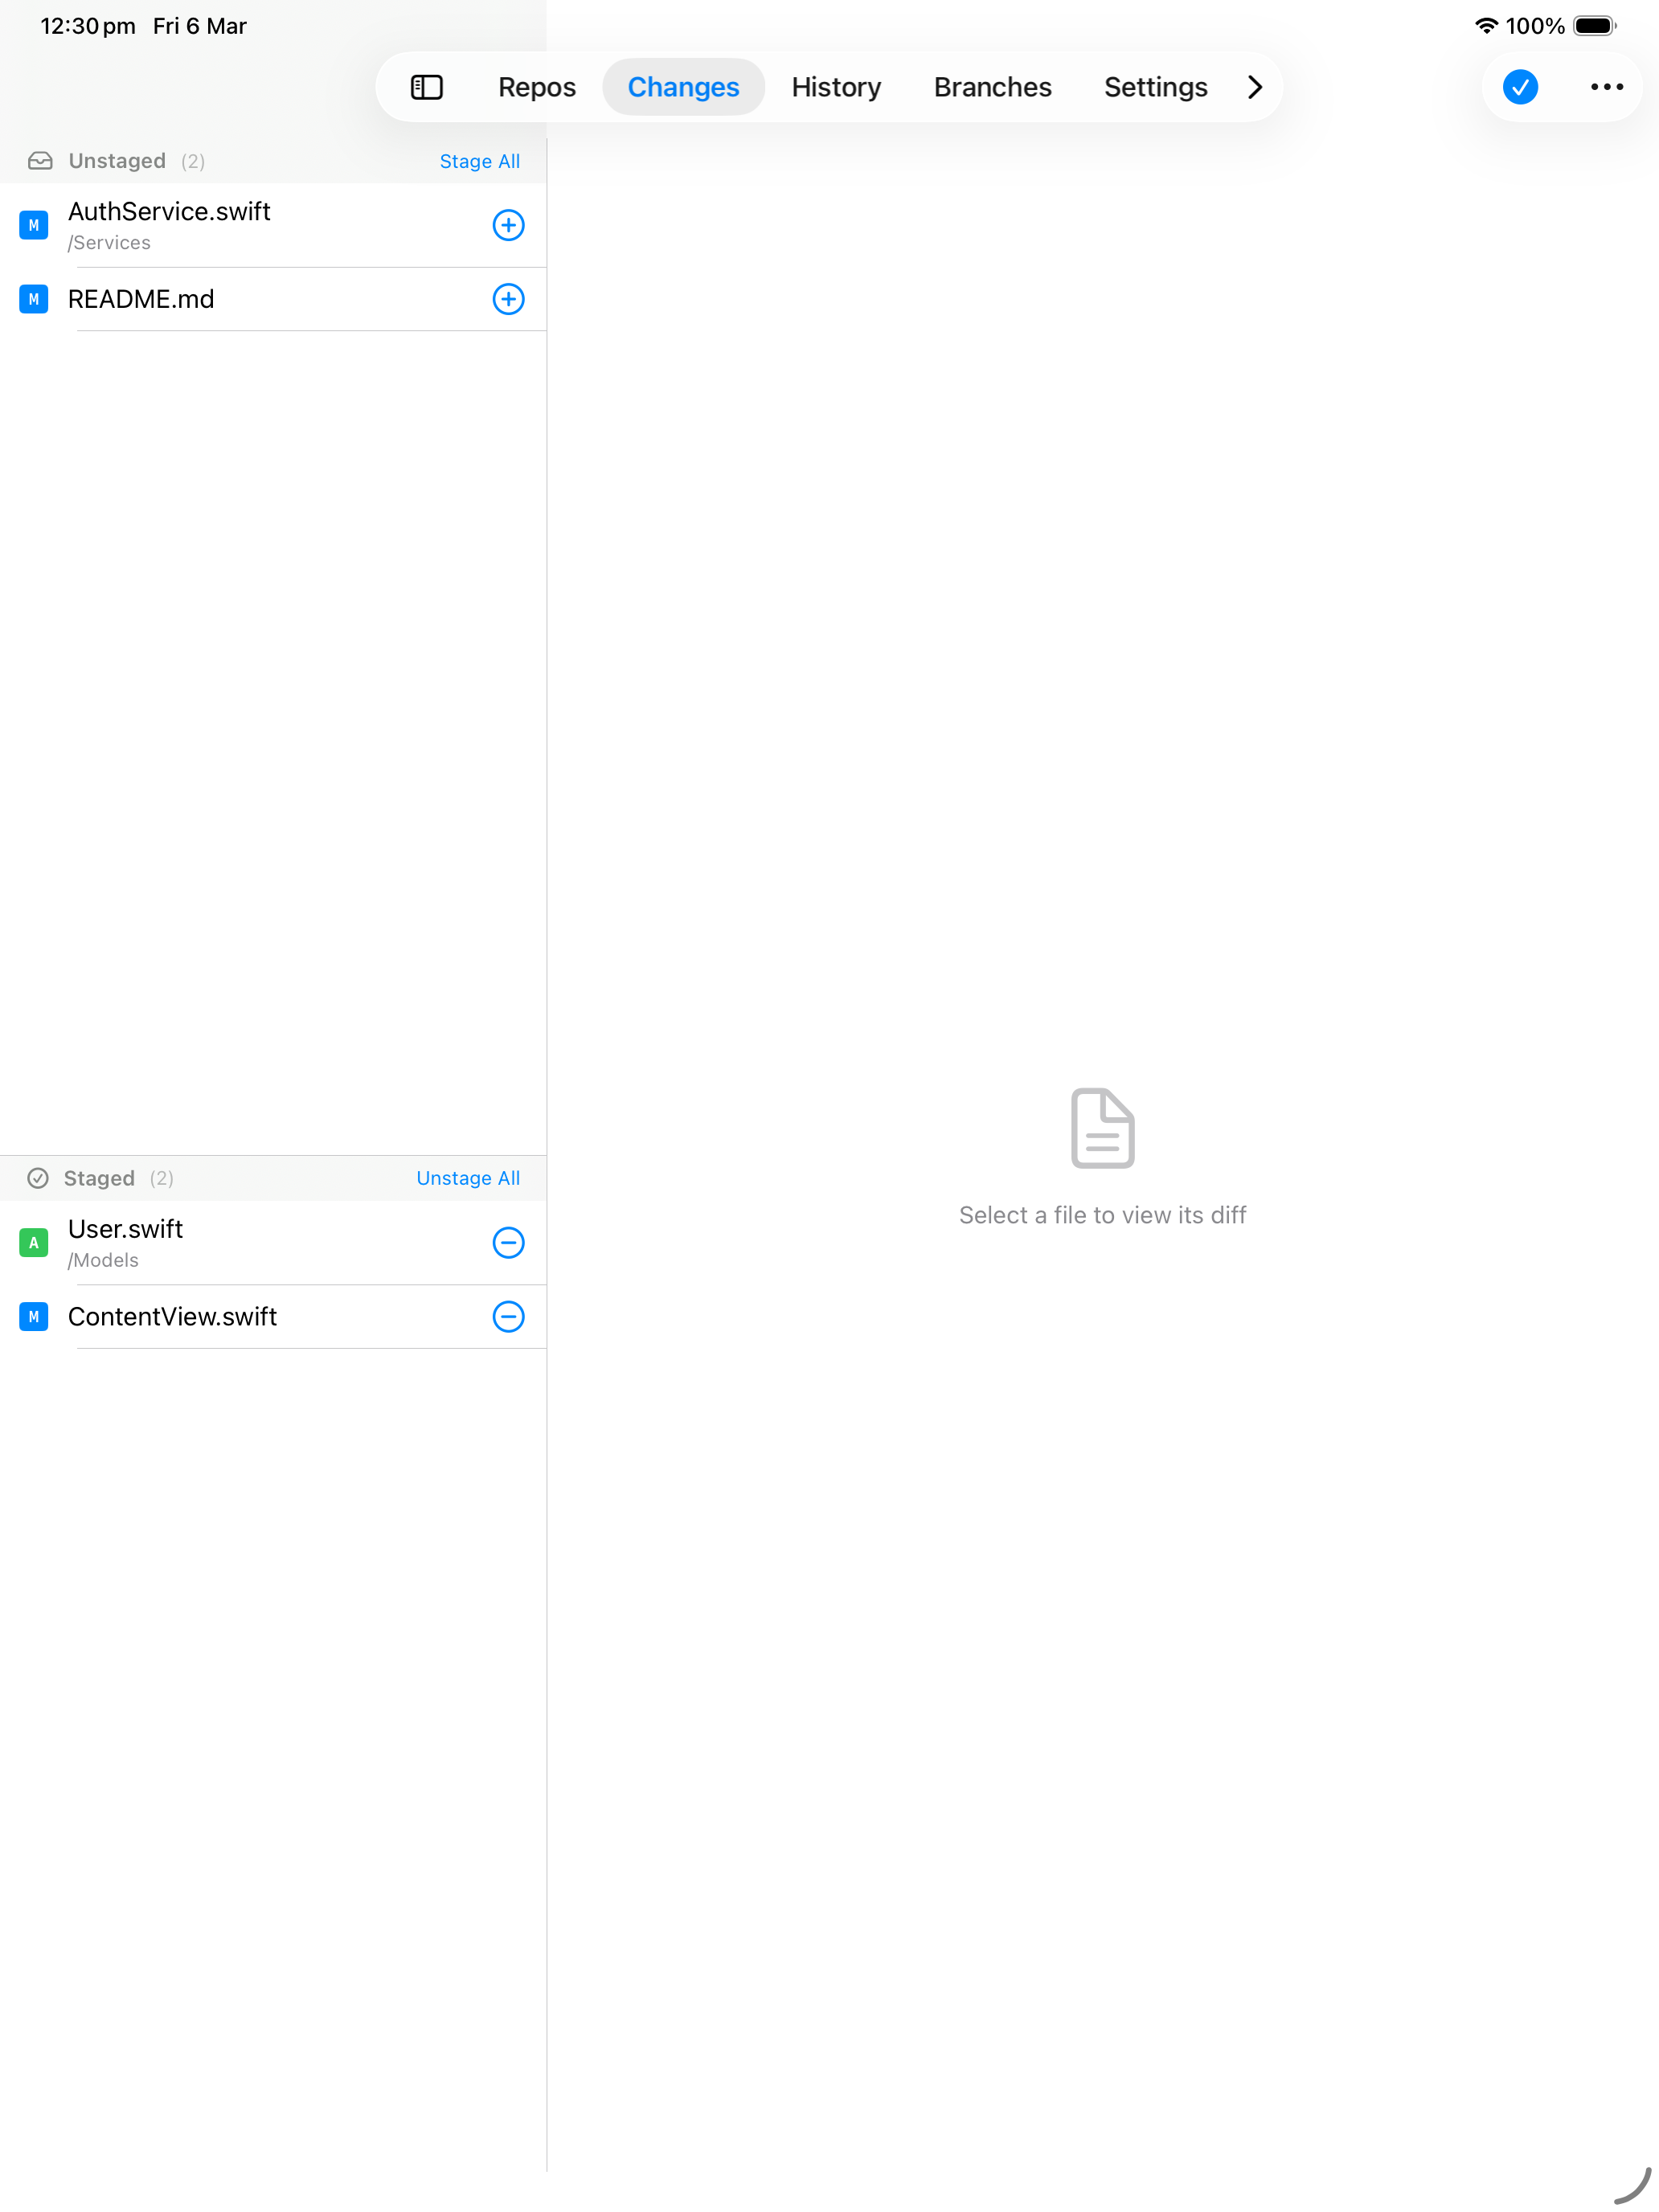Click the A status badge on User.swift
1659x2212 pixels.
click(x=34, y=1242)
